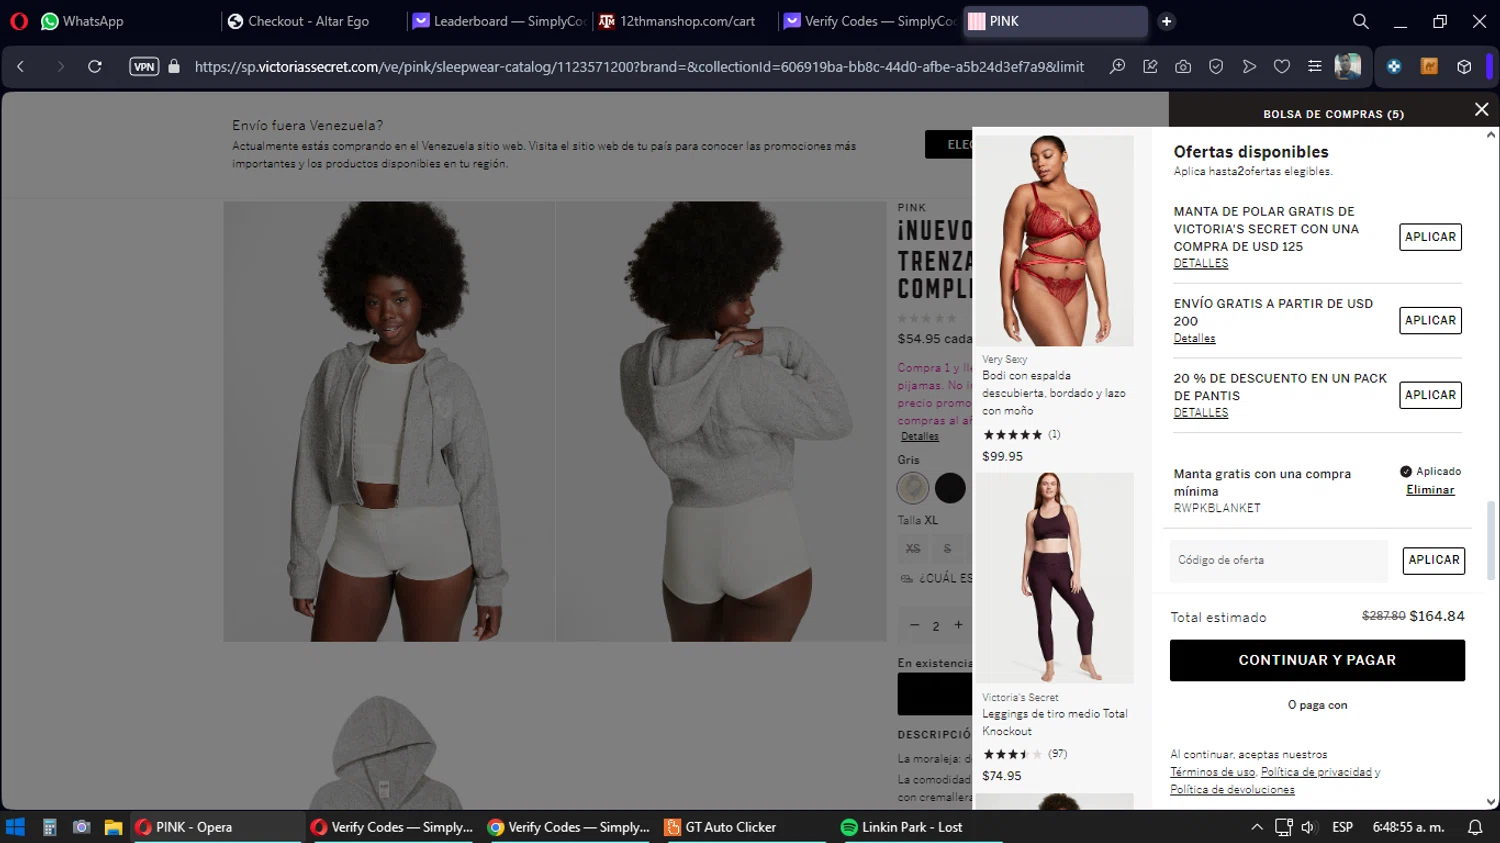The image size is (1500, 843).
Task: Open the Política de privacidad link
Action: pos(1316,772)
